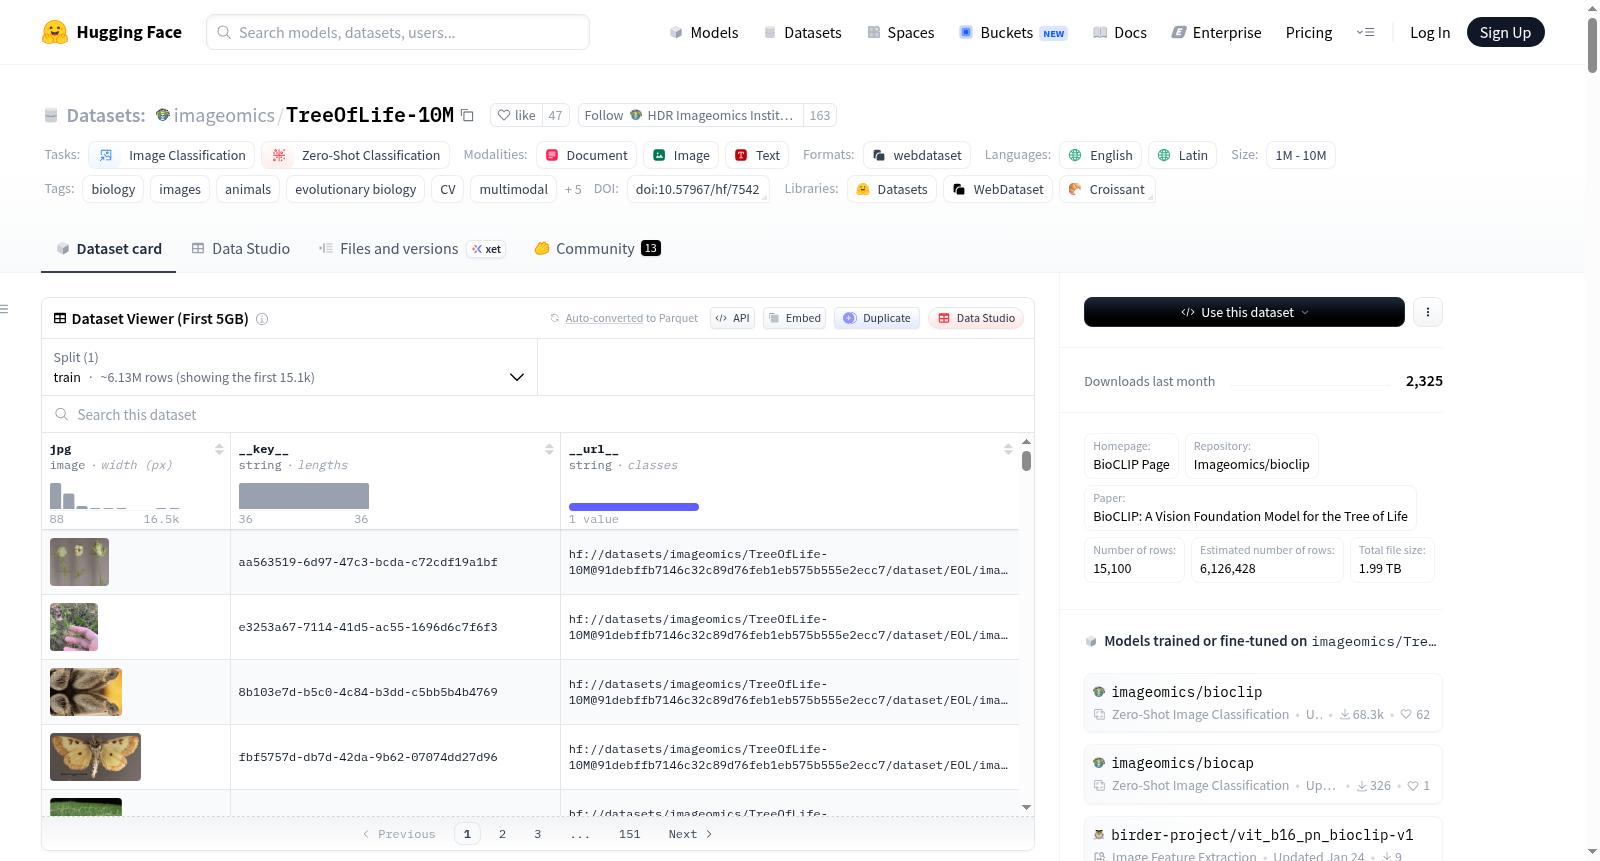The image size is (1600, 861).
Task: Open the BioCLIP paper link
Action: (x=1250, y=508)
